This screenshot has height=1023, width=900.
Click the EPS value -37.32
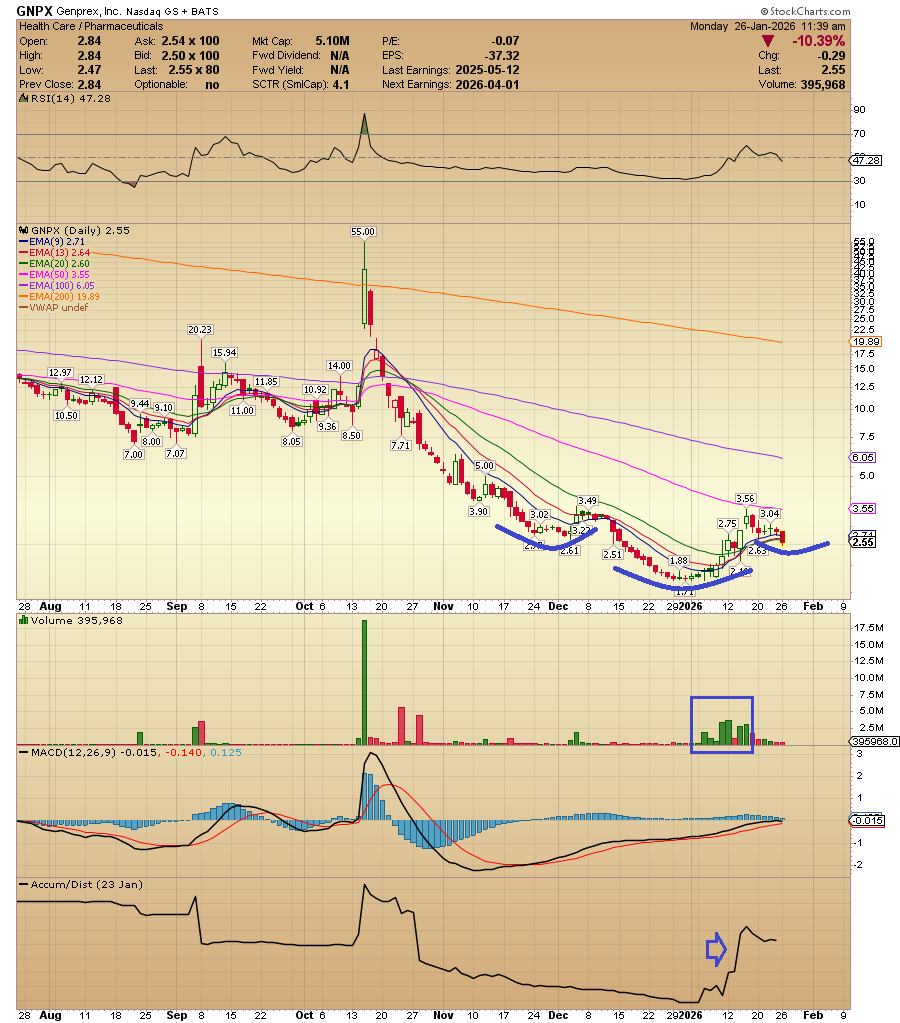point(502,56)
